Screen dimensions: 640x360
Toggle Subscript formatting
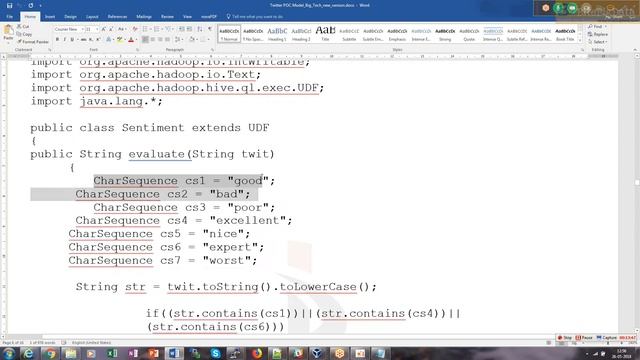(91, 40)
